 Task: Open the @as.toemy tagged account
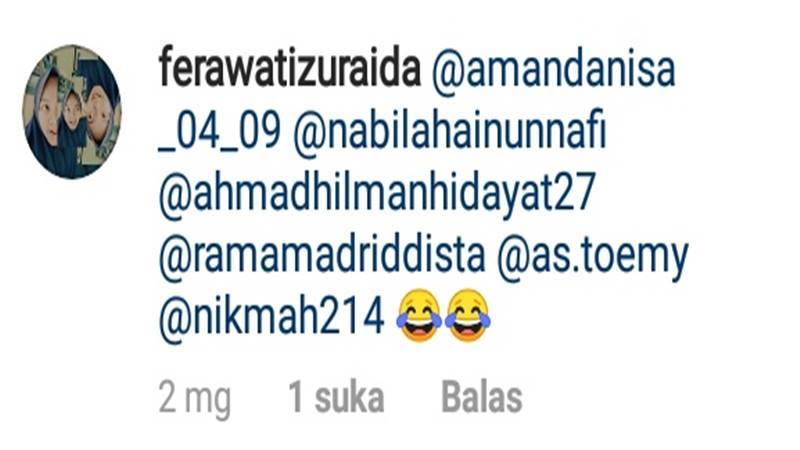(x=593, y=258)
